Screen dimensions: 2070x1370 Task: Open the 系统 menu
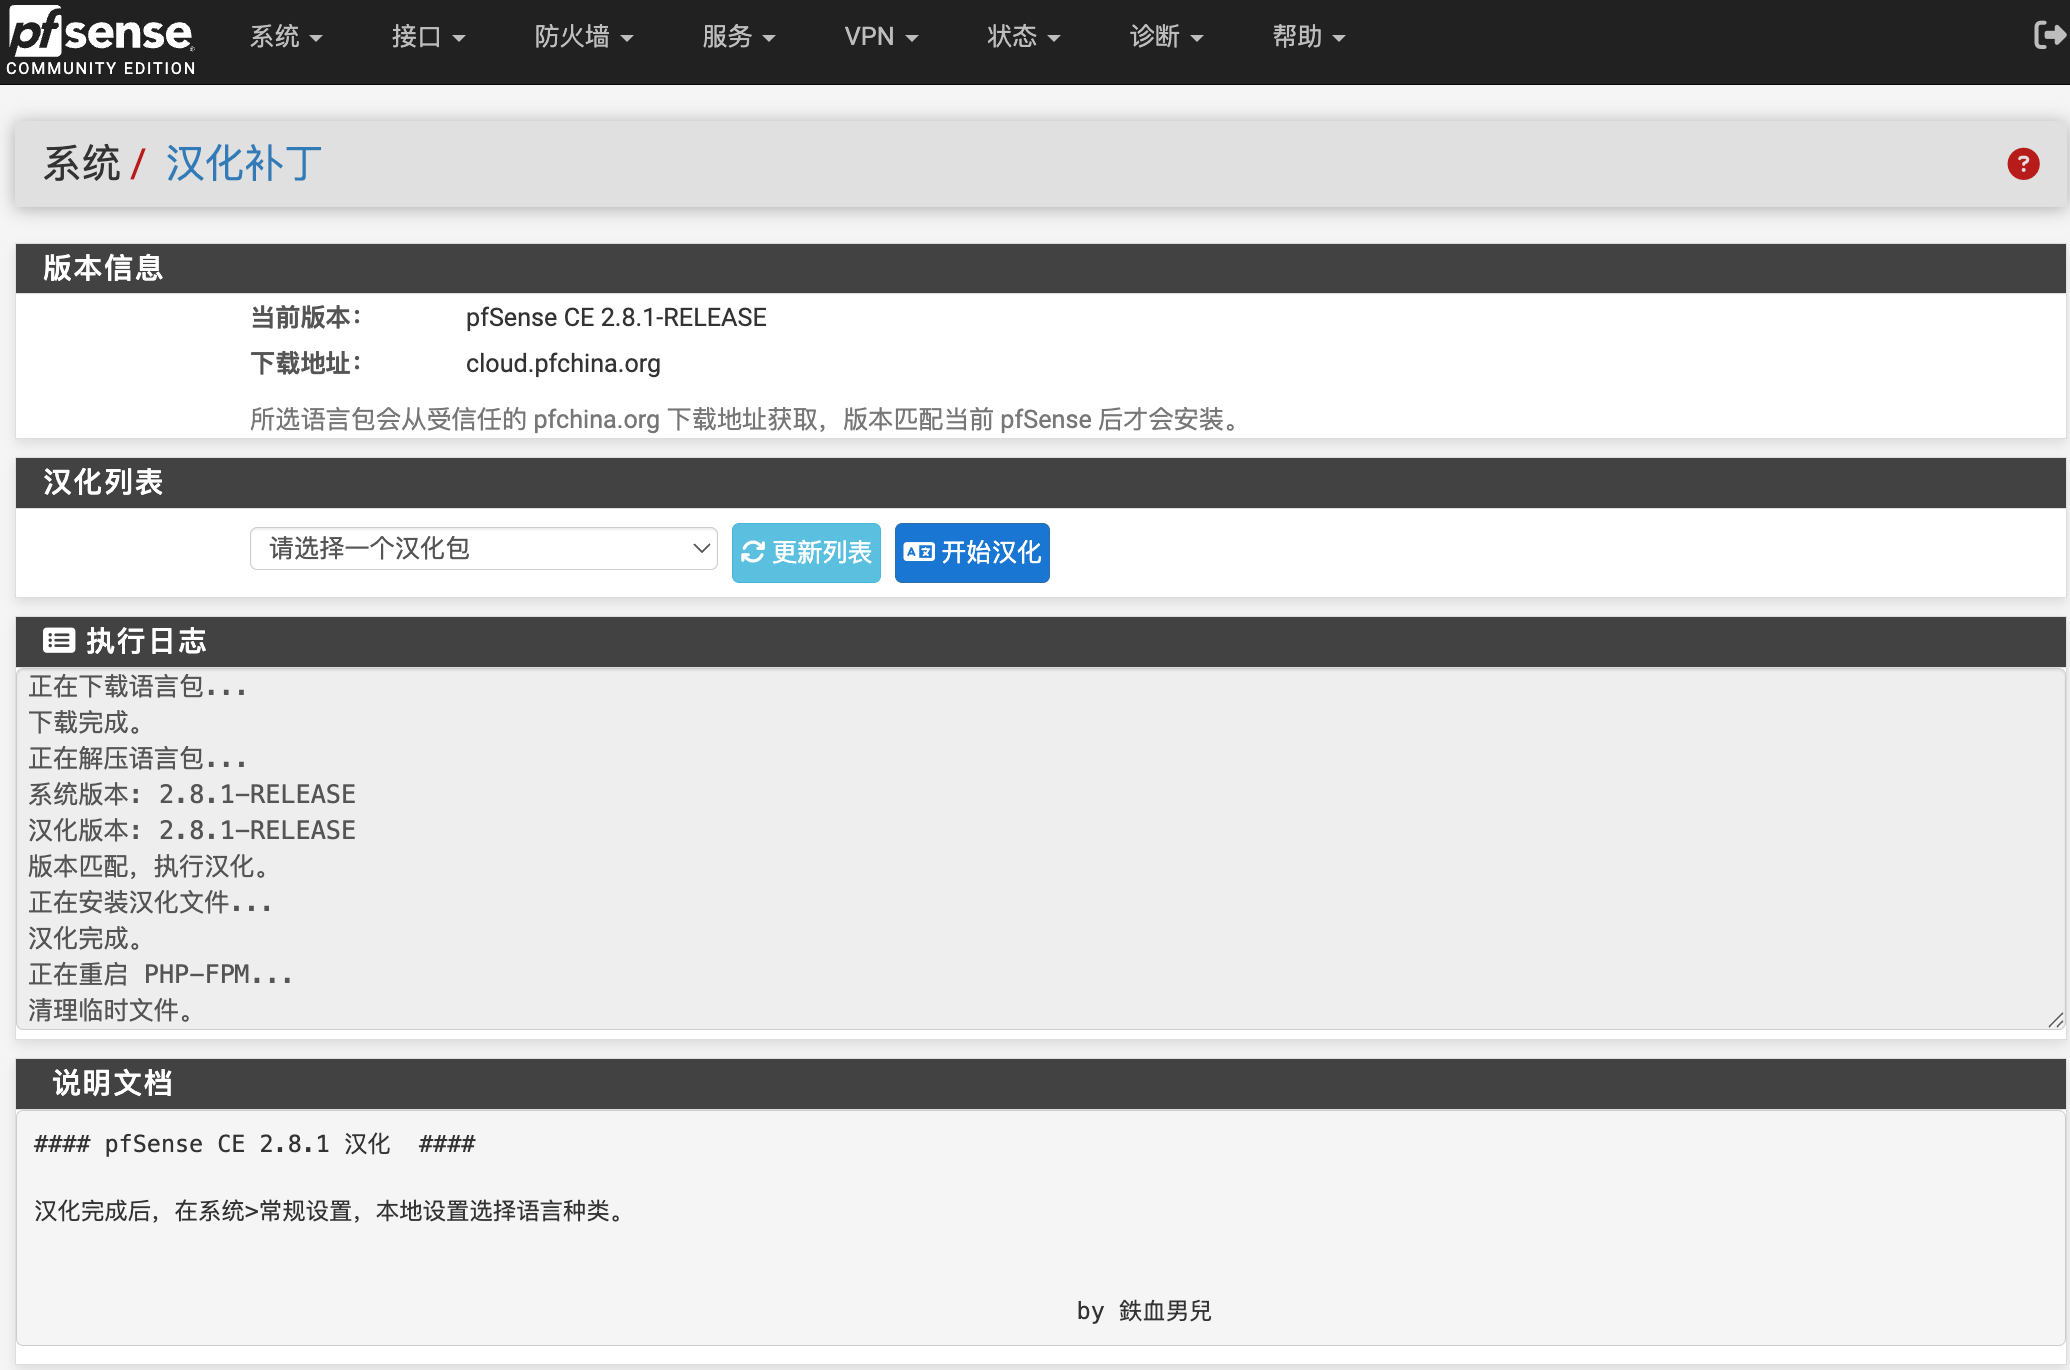286,37
